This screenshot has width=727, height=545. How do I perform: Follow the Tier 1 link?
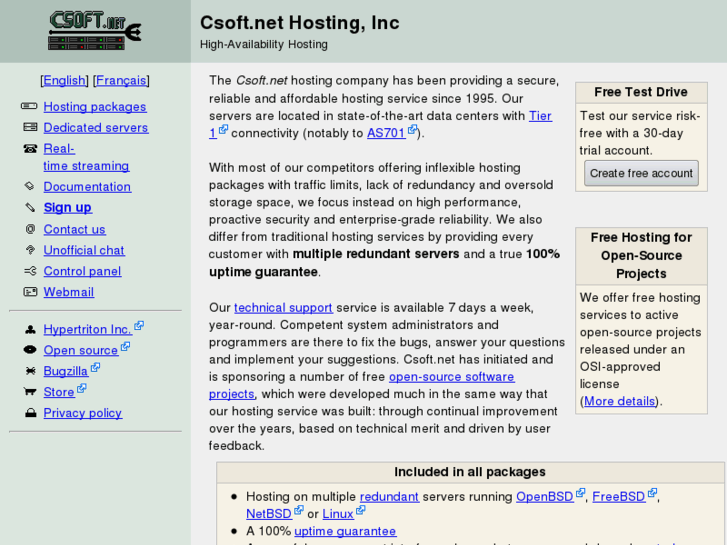coord(540,115)
